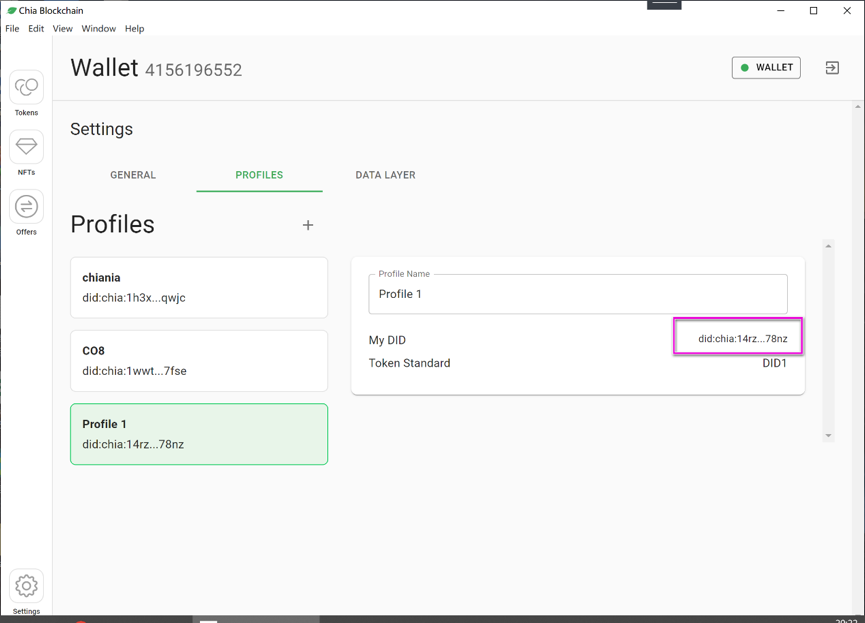Click the DID1 token standard value
The image size is (865, 623).
click(775, 363)
